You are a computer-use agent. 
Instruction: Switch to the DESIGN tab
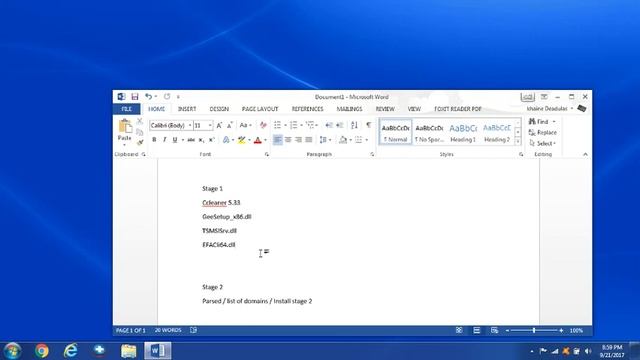(x=219, y=109)
